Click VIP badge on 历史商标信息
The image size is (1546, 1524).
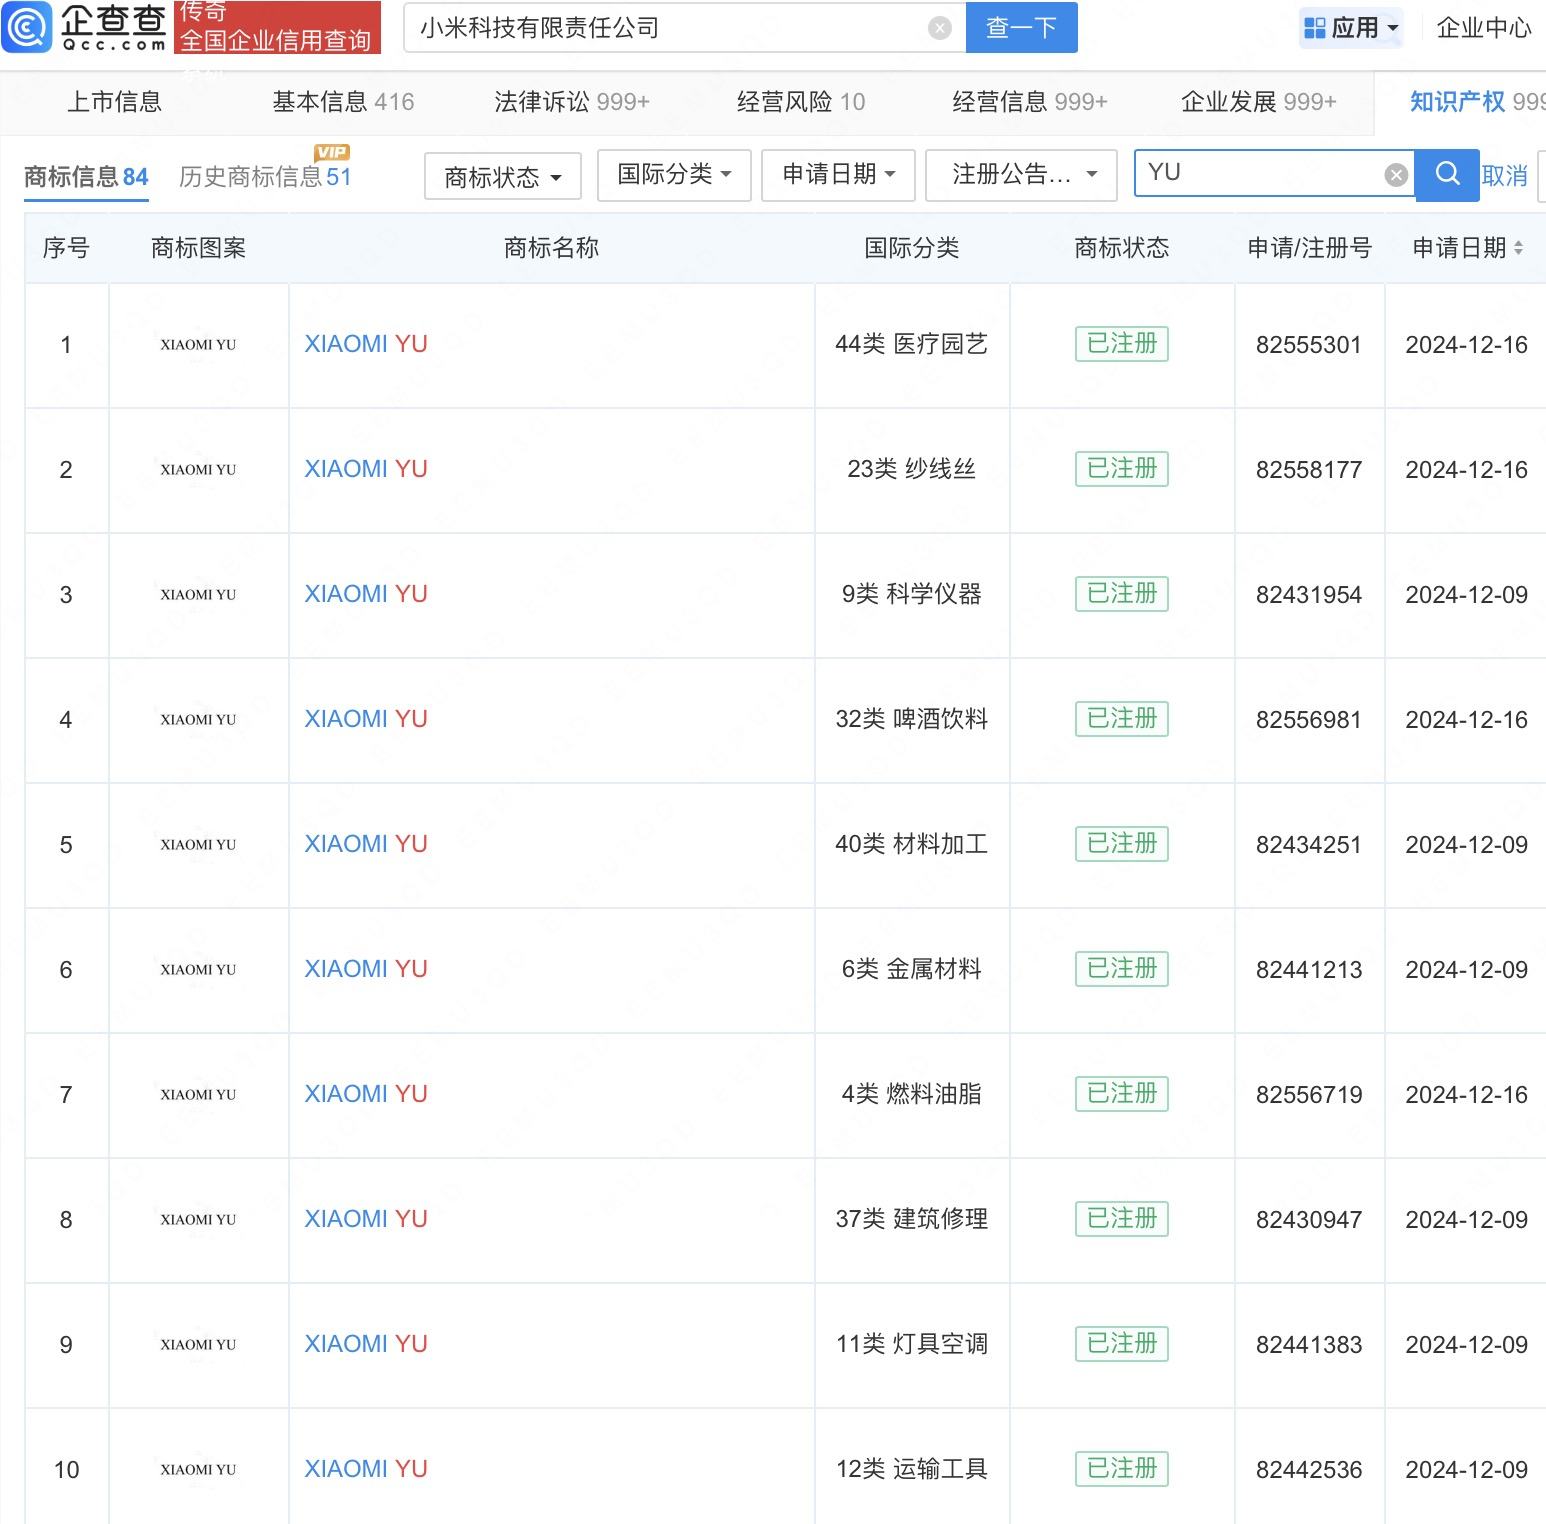pyautogui.click(x=331, y=152)
